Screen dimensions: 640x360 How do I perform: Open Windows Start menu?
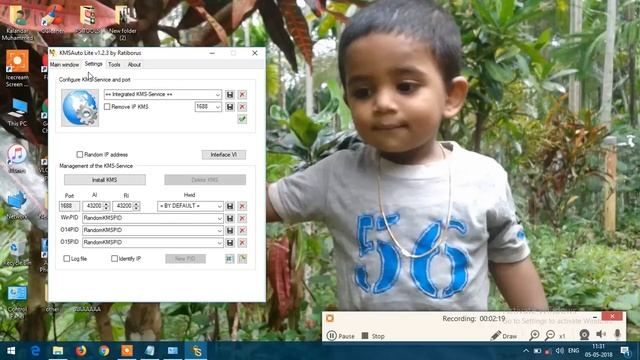[11, 351]
